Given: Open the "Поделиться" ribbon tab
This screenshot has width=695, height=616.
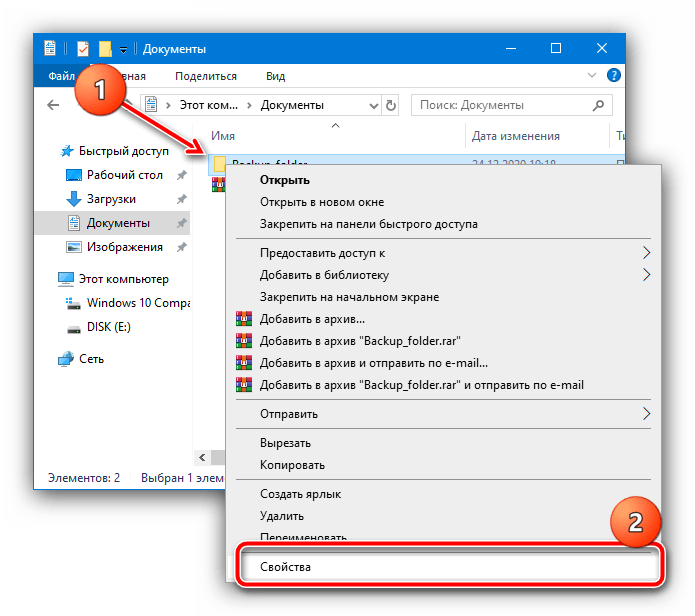Looking at the screenshot, I should pyautogui.click(x=206, y=76).
